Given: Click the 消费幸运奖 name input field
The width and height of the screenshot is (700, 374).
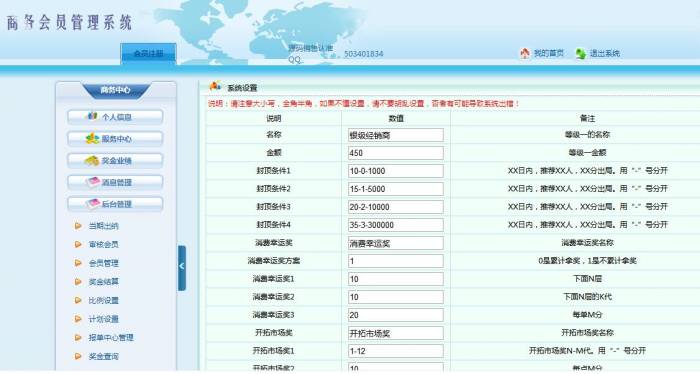Looking at the screenshot, I should click(396, 243).
